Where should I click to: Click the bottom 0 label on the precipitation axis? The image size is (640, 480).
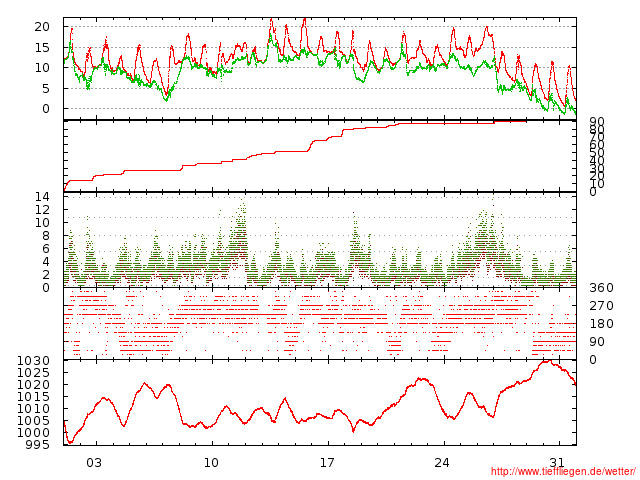pos(593,192)
